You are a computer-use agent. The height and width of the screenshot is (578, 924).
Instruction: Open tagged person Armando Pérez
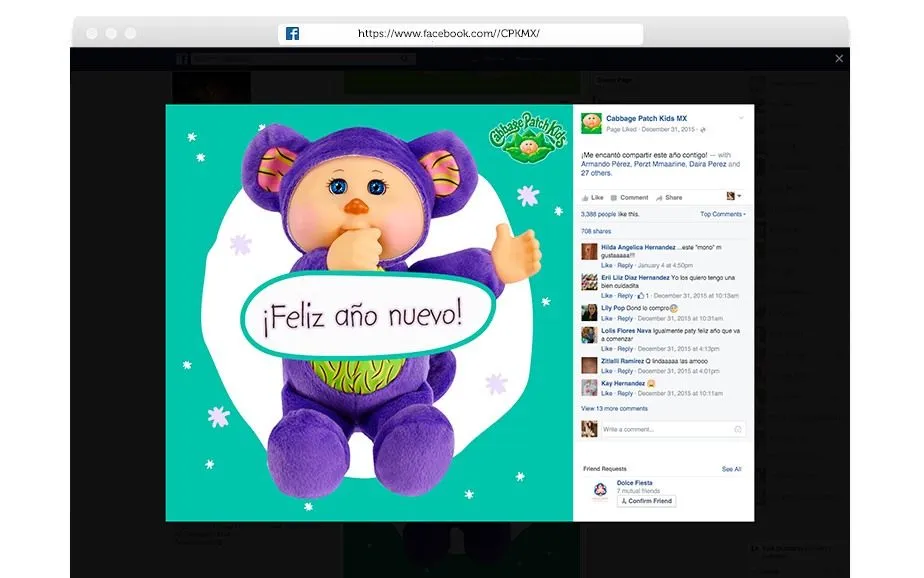(x=606, y=164)
